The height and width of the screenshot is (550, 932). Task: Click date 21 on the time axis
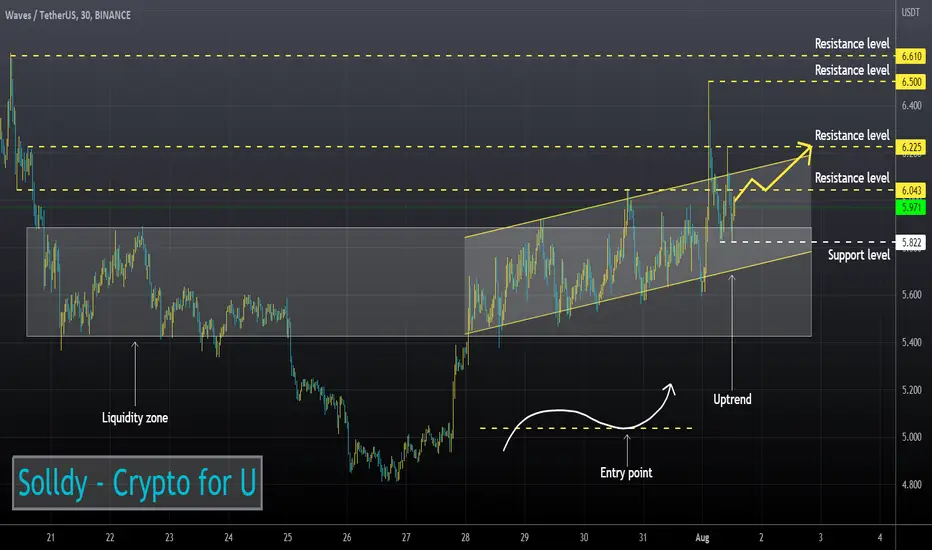tap(51, 538)
